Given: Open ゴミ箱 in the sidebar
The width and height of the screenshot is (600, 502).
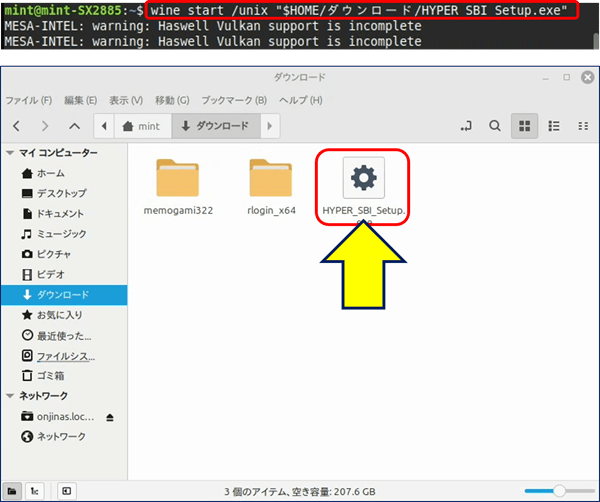Looking at the screenshot, I should pyautogui.click(x=64, y=376).
